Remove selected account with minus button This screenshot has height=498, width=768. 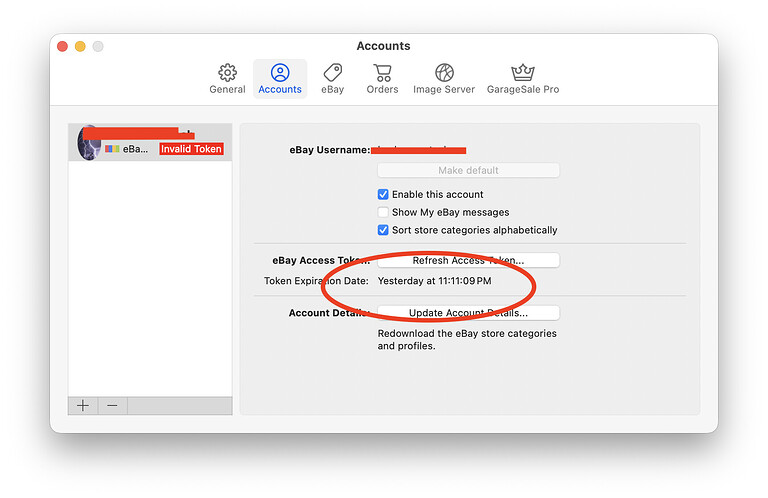pos(112,406)
